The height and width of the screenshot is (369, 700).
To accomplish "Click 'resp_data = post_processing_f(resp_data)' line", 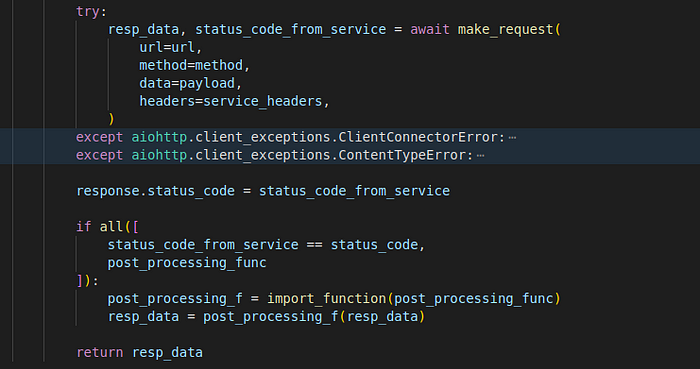I will coord(266,316).
